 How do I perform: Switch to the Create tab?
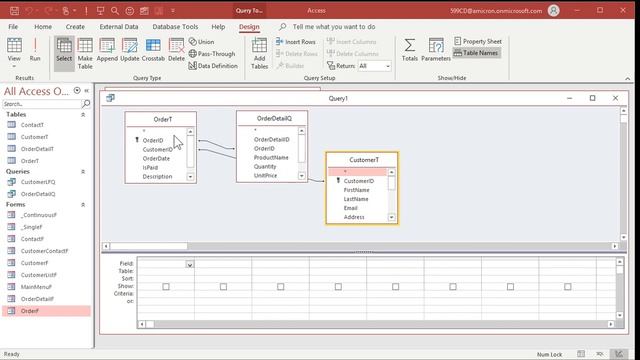[x=75, y=27]
